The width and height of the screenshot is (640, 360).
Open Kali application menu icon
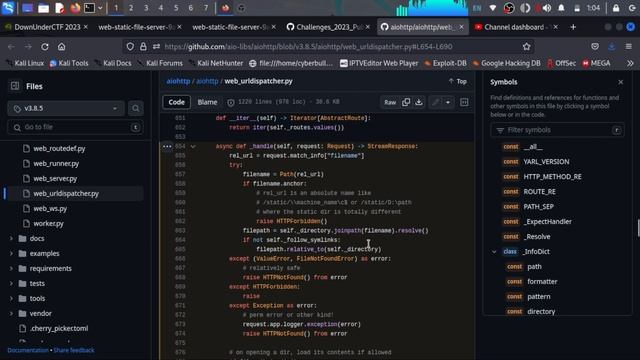[x=8, y=8]
